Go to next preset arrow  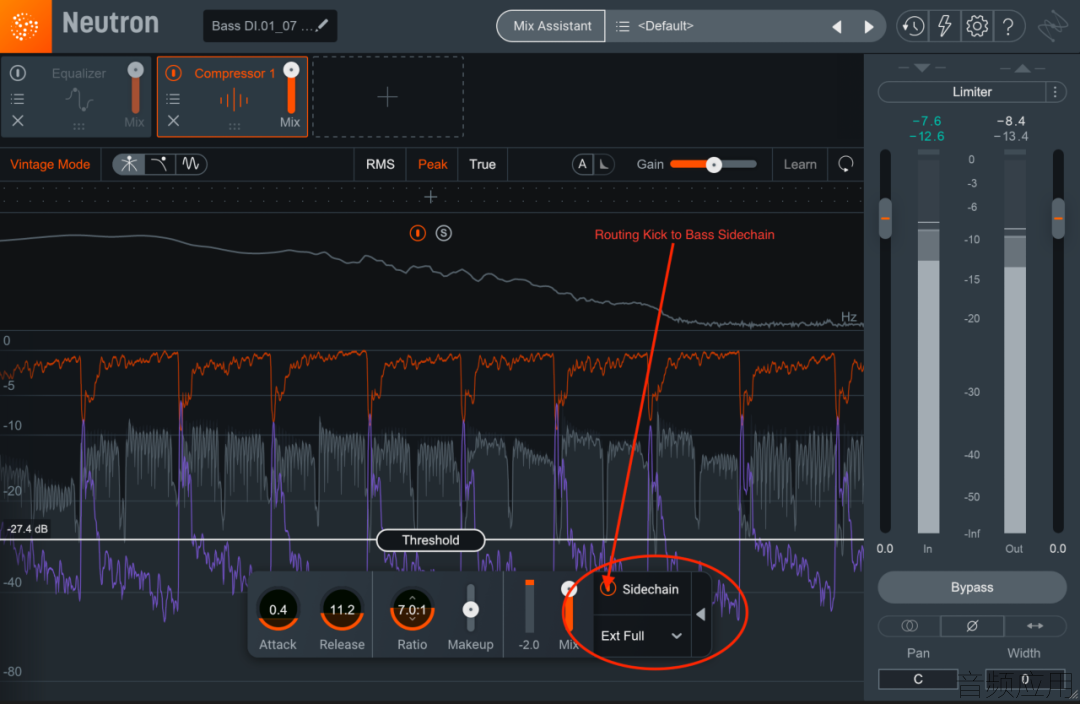[869, 27]
